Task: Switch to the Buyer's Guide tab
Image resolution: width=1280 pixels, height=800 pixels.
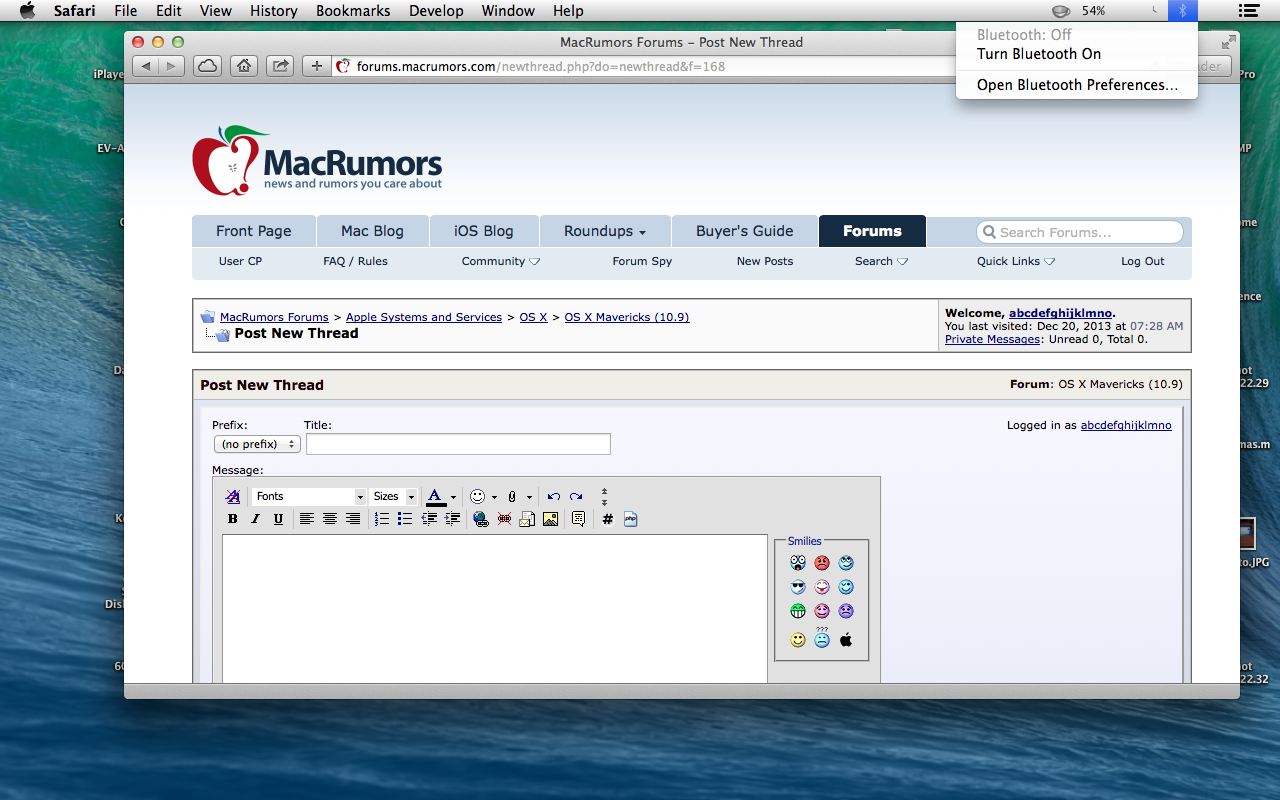Action: point(745,231)
